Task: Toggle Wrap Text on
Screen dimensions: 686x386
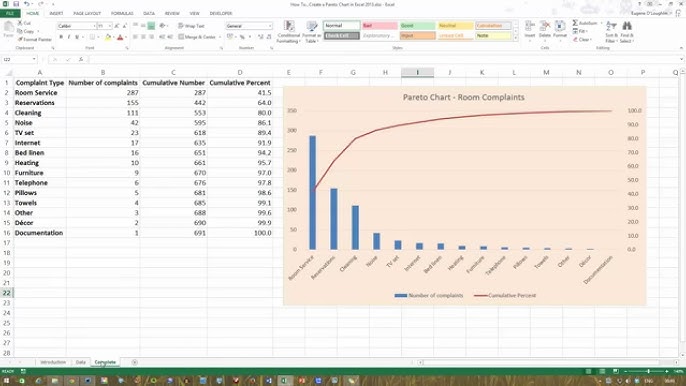Action: coord(191,26)
